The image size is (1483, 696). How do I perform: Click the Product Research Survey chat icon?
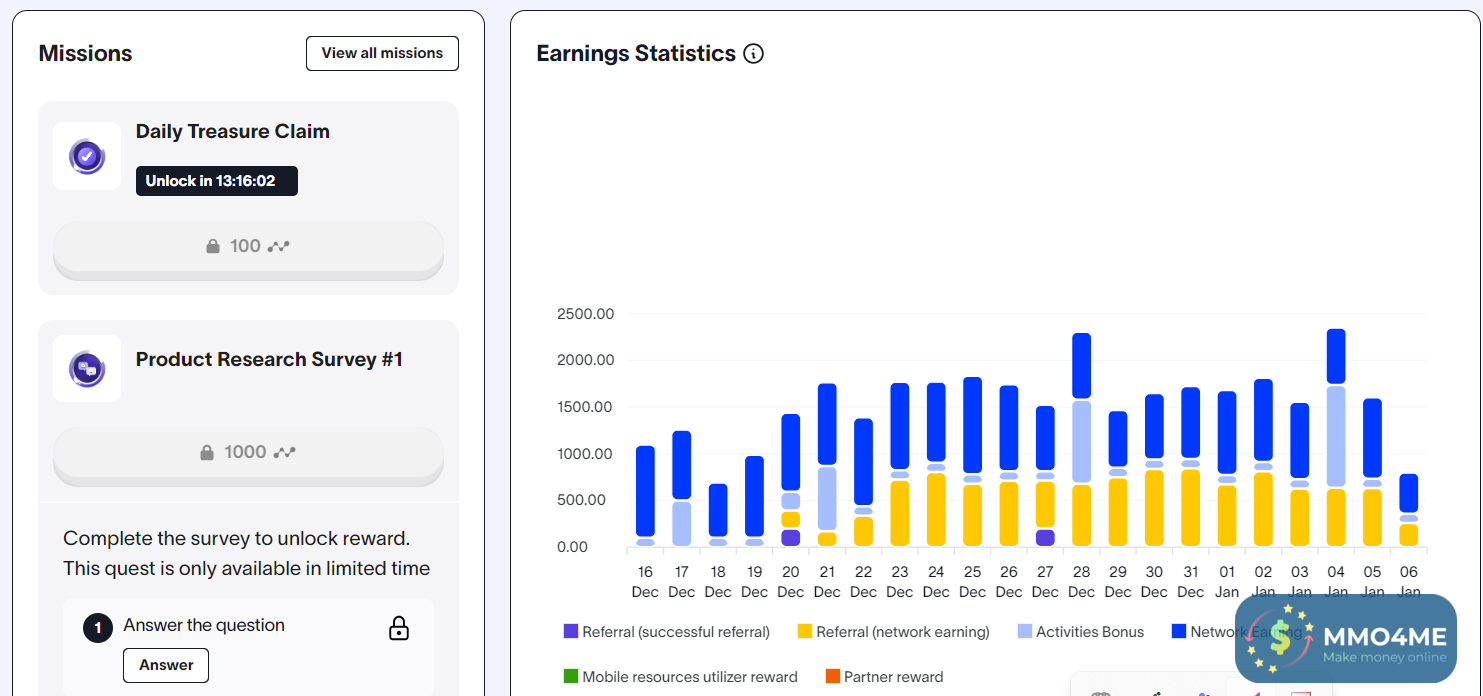87,369
